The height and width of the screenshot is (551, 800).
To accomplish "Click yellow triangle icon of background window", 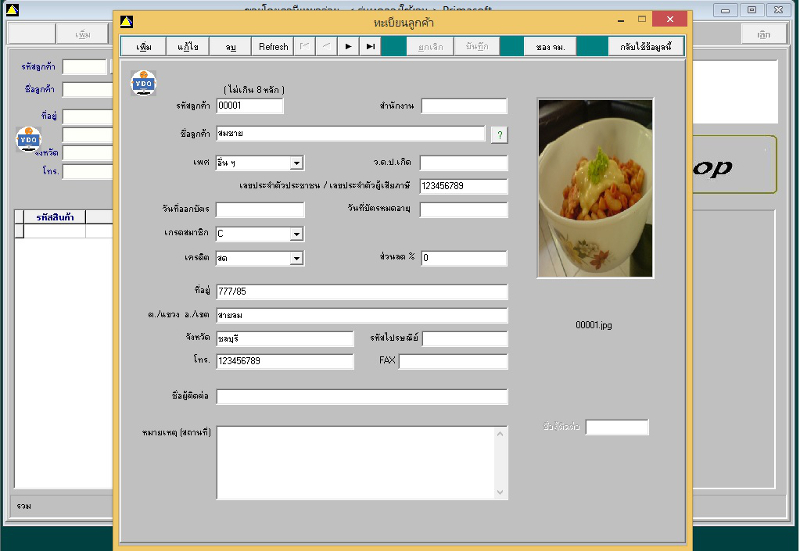I will [x=12, y=9].
